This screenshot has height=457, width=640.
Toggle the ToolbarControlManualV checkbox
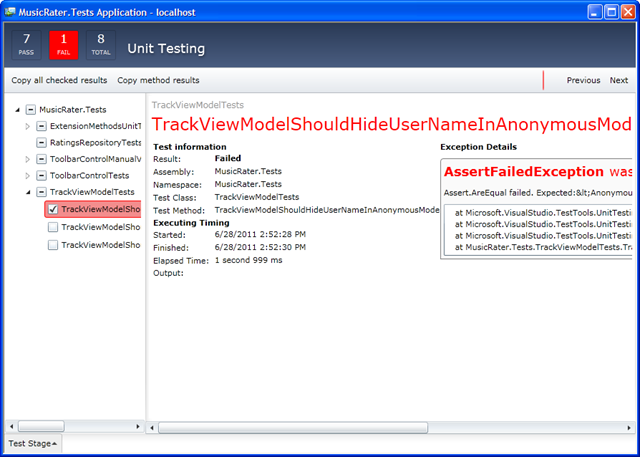coord(42,159)
